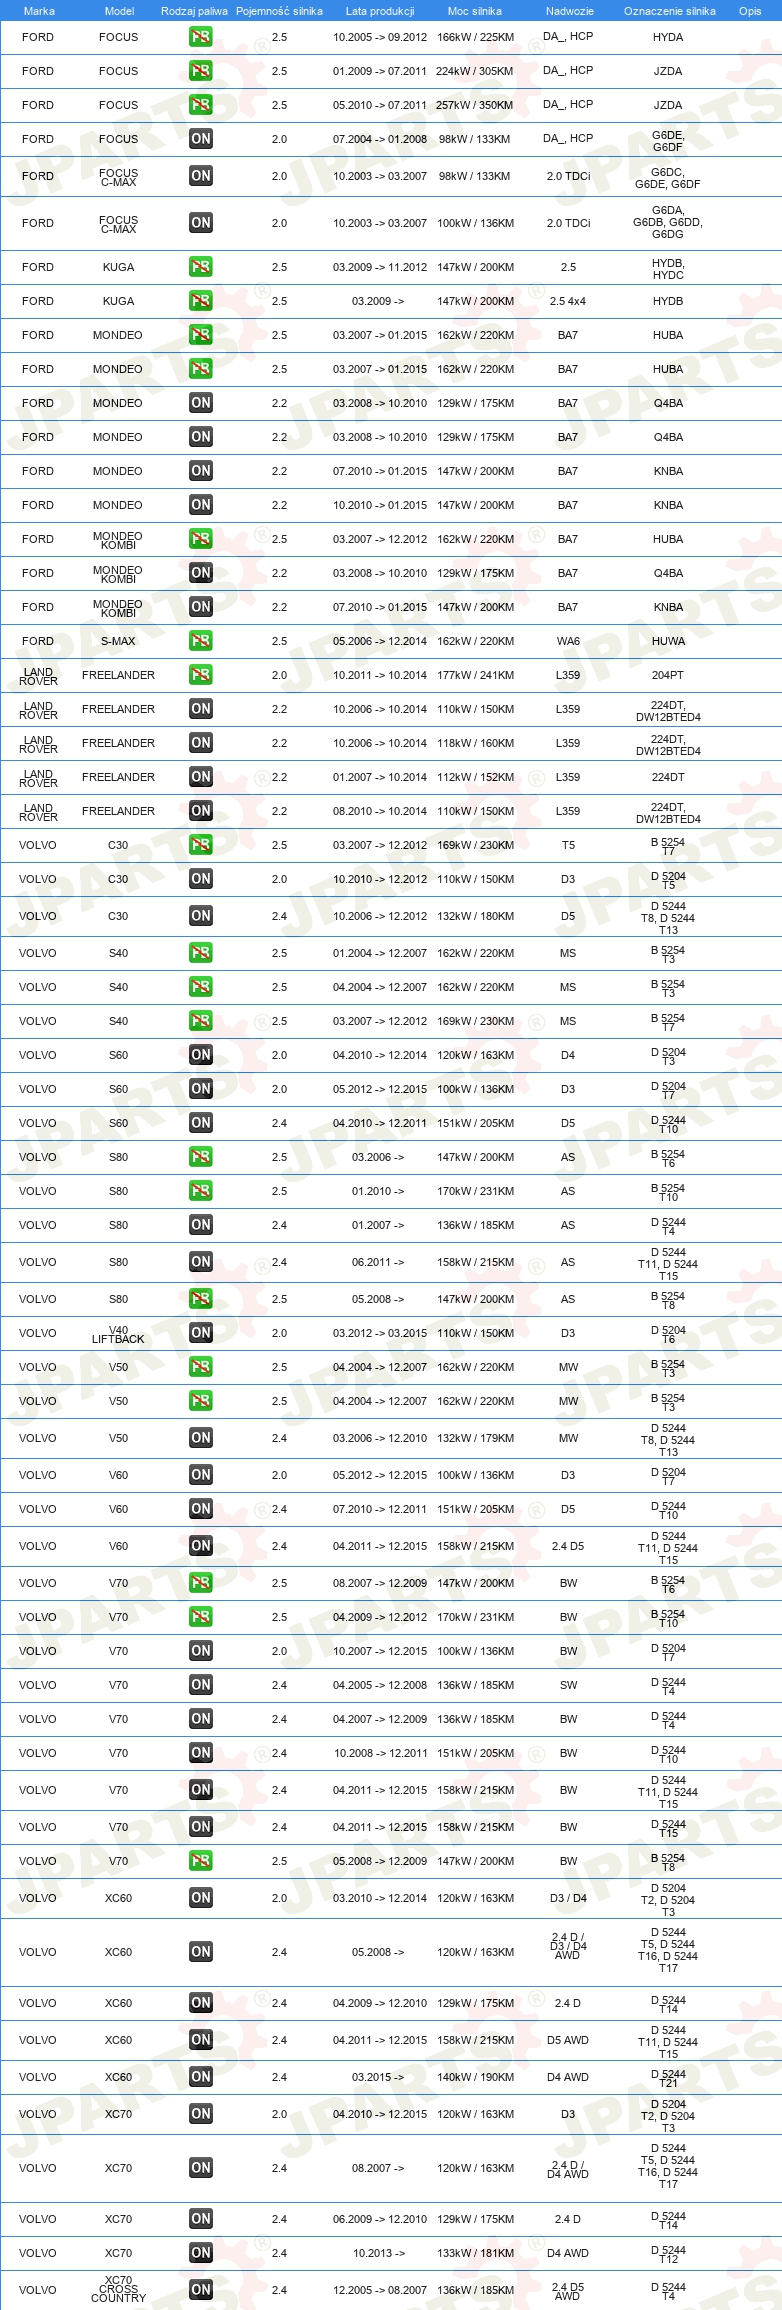Click the ON icon in the Volvo S60 D4 row

[201, 1055]
